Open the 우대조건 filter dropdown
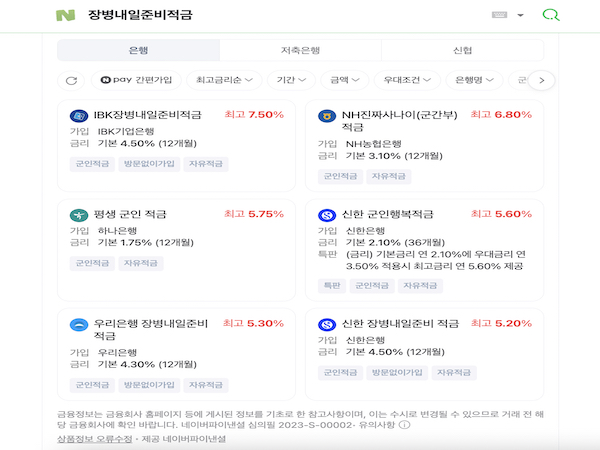 tap(407, 80)
